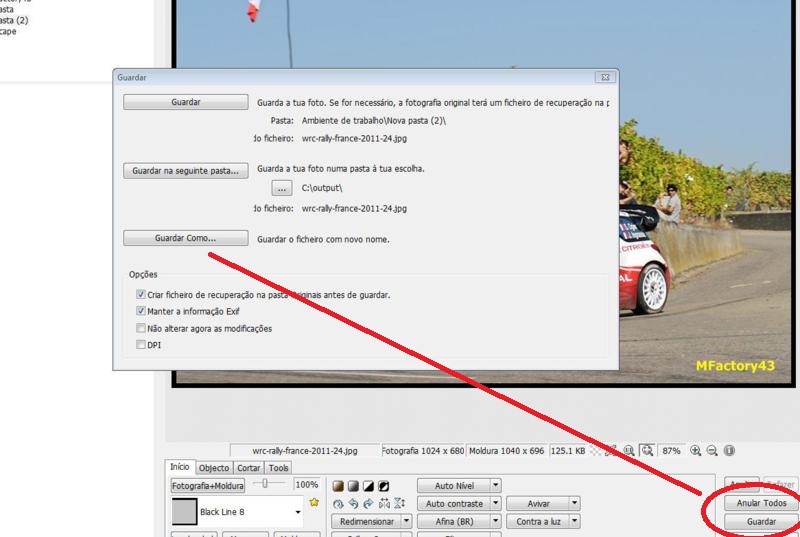Apply the grayscale effect icon

(353, 486)
